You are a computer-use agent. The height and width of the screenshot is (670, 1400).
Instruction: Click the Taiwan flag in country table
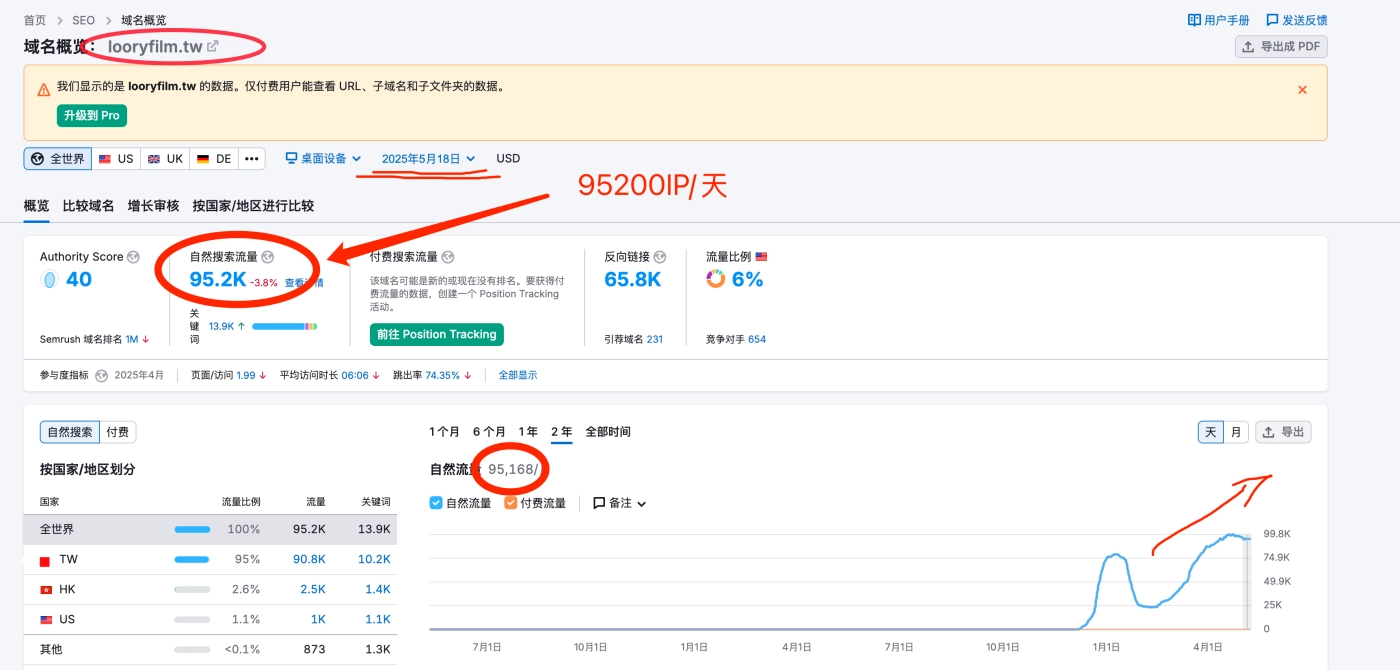tap(45, 561)
